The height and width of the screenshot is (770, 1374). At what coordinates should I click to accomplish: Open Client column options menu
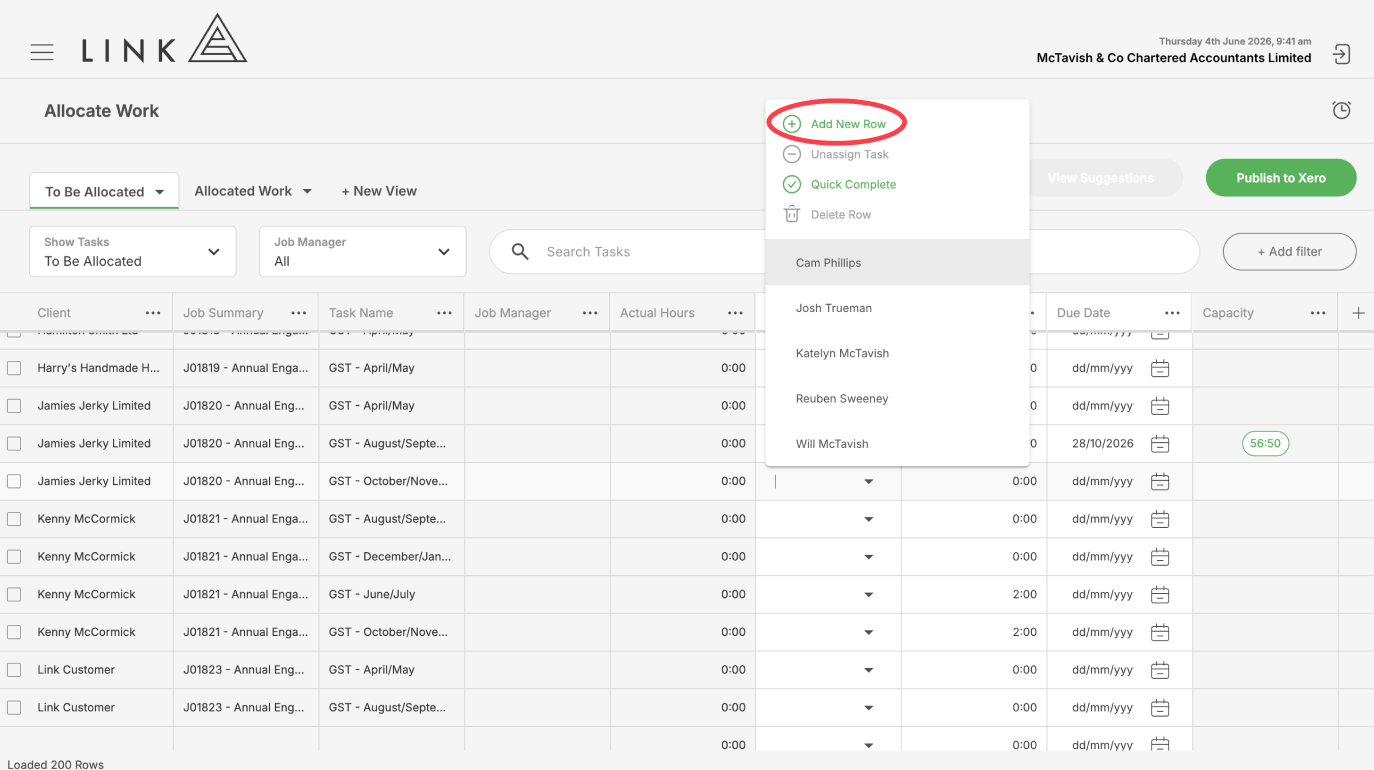[x=153, y=313]
